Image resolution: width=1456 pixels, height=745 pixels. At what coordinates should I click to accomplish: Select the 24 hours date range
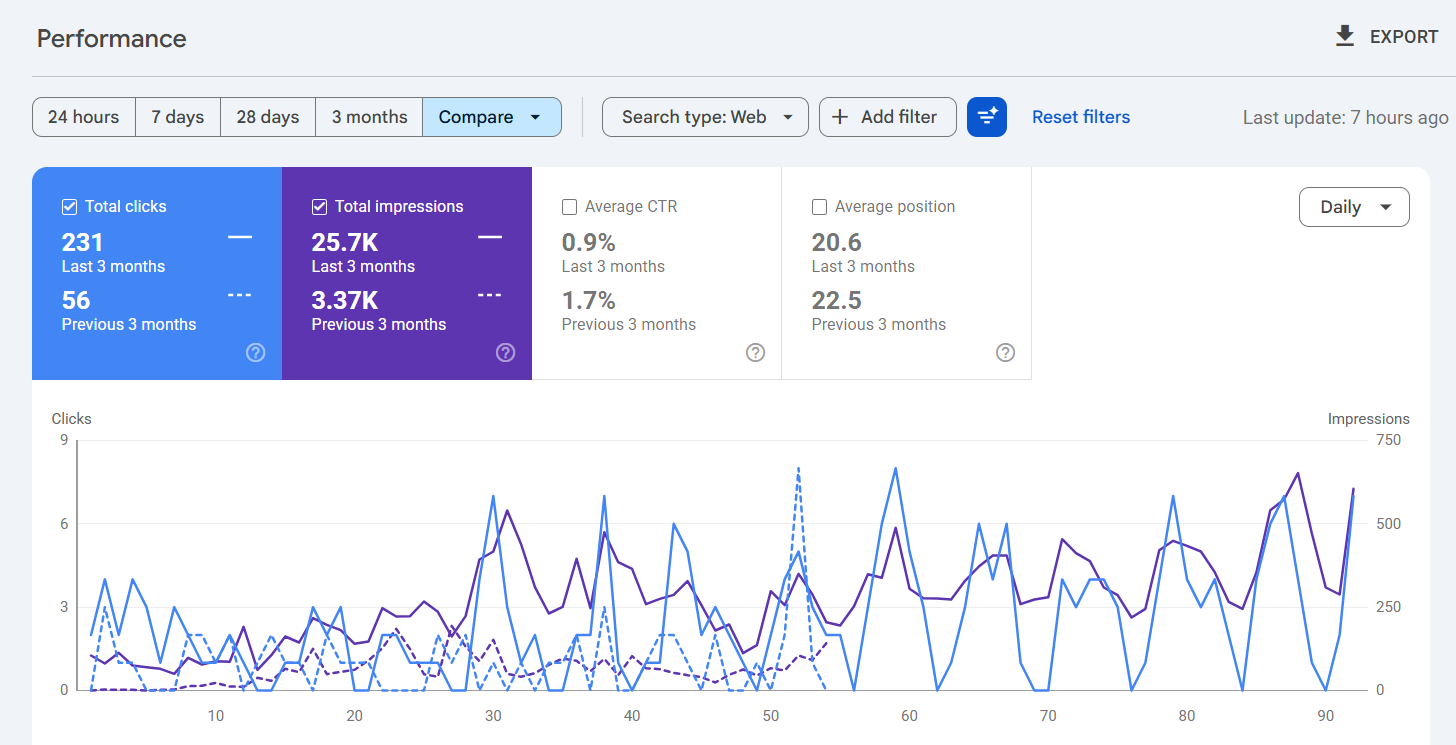[x=84, y=117]
